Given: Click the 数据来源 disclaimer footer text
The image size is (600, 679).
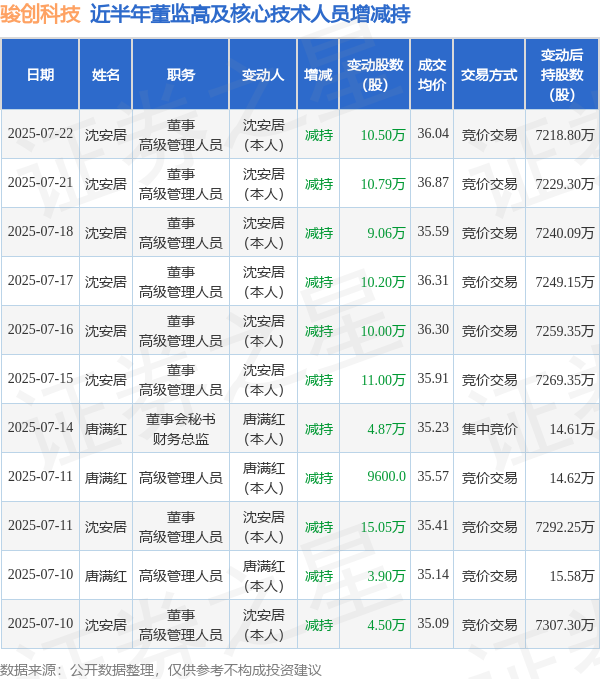Looking at the screenshot, I should (161, 669).
